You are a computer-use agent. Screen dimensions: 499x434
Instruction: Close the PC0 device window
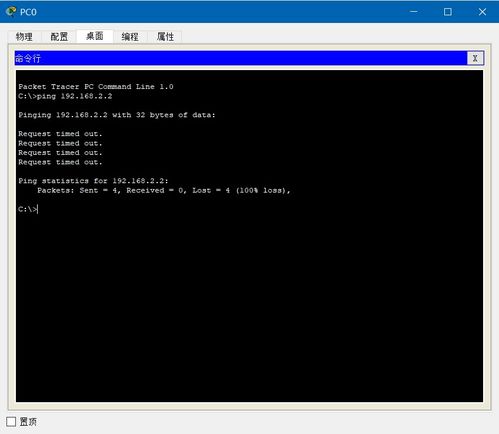click(482, 12)
